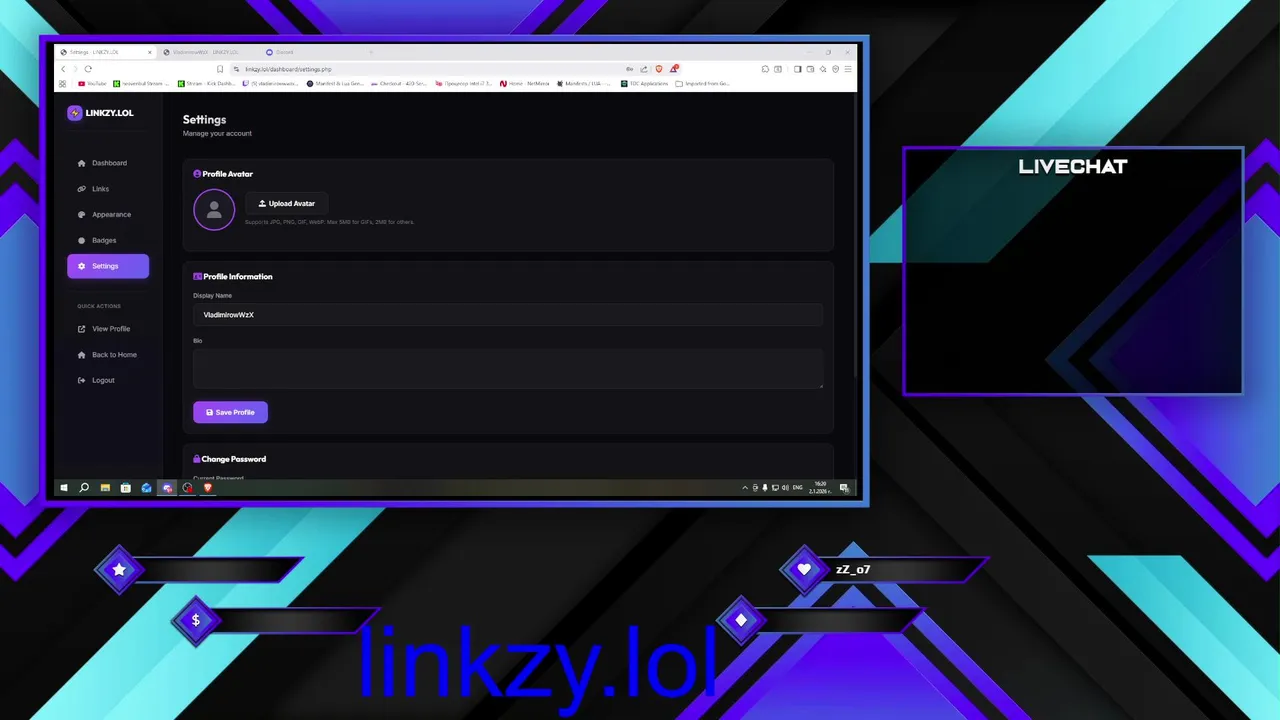Click Logout in the sidebar
This screenshot has height=720, width=1280.
tap(108, 380)
